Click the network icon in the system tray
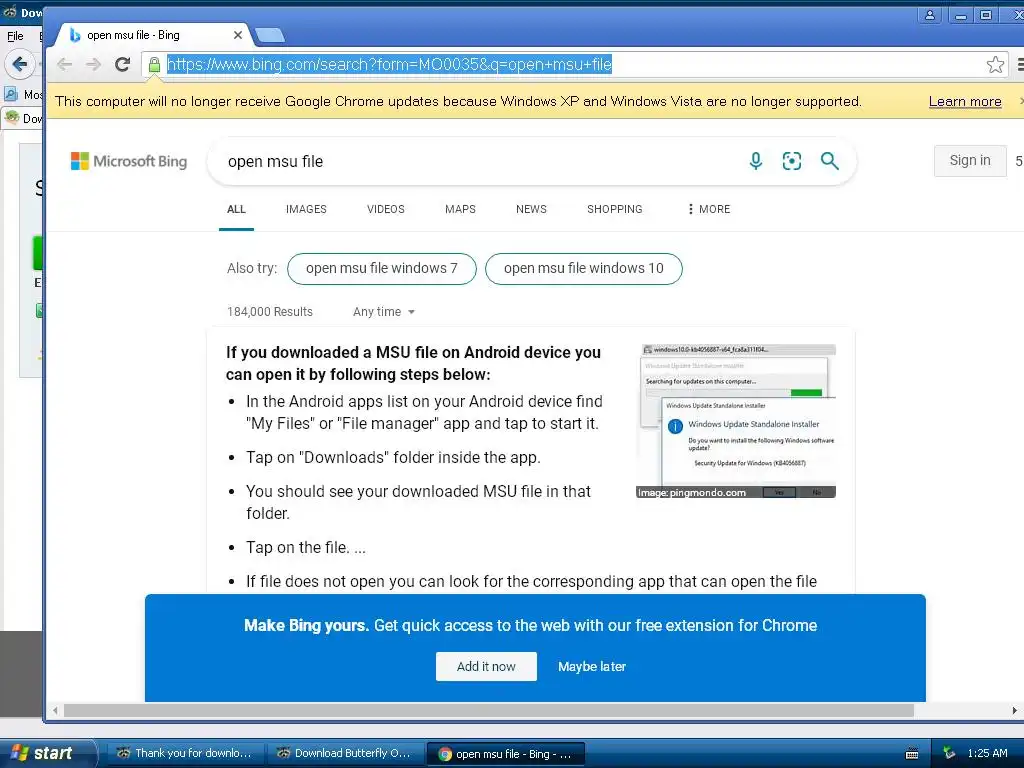 (949, 753)
